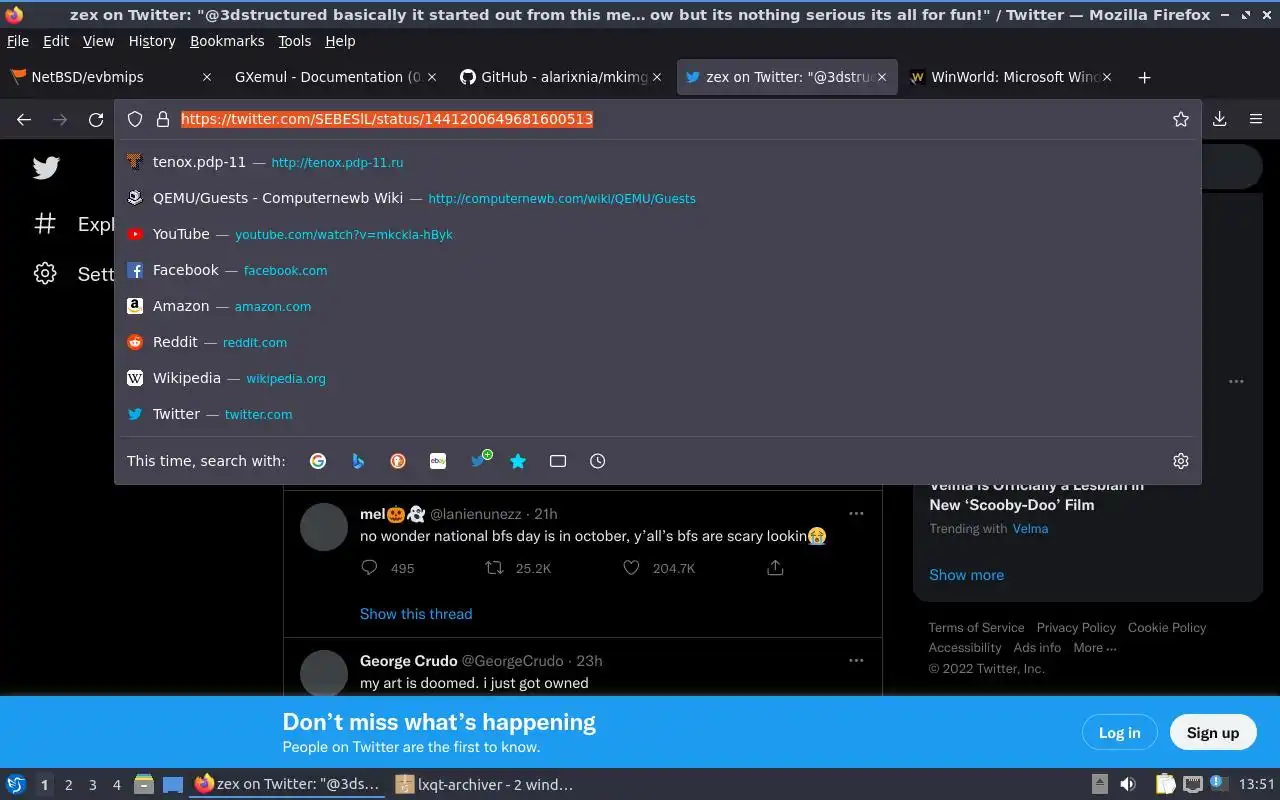Search with DuckDuckGo engine icon
This screenshot has height=800, width=1280.
tap(398, 461)
